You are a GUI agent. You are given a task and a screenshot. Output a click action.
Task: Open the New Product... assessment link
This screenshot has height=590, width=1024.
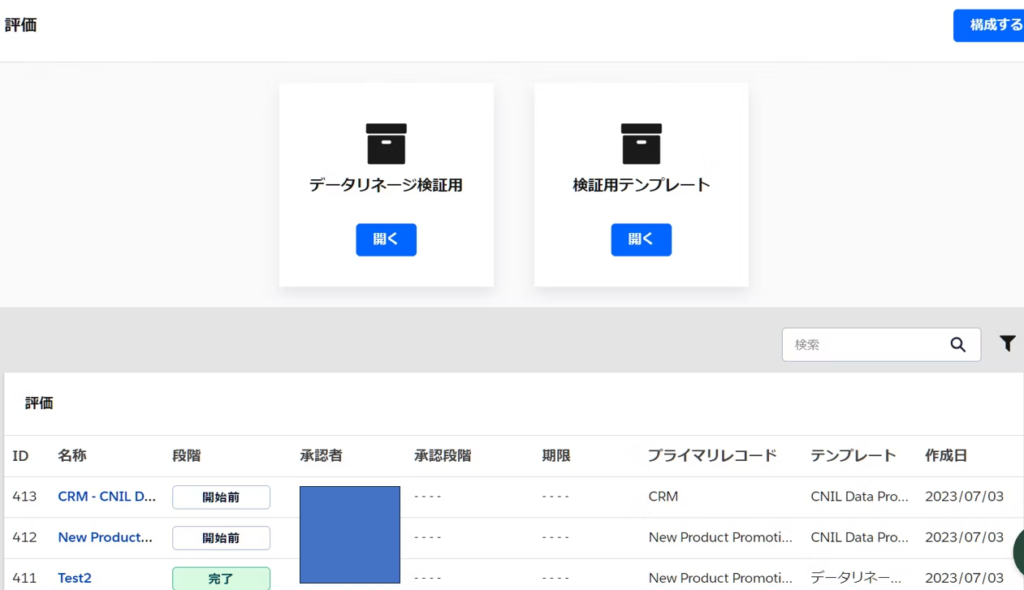pos(105,537)
